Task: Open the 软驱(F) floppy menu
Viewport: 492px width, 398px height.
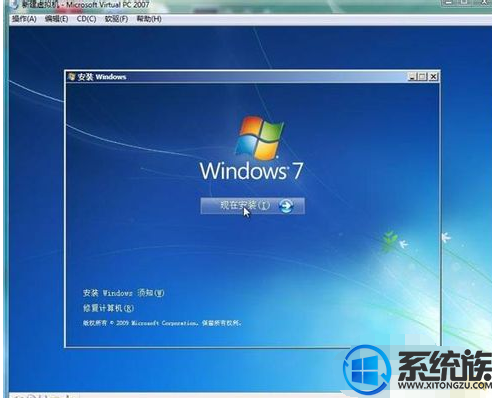Action: (x=116, y=19)
